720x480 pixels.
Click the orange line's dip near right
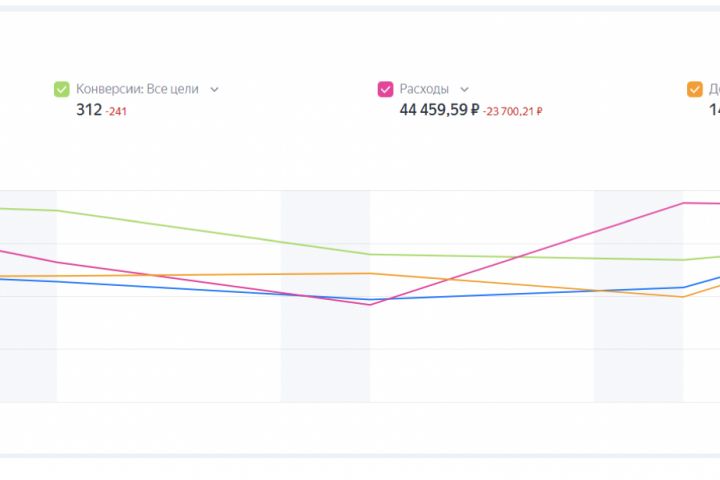[x=684, y=297]
